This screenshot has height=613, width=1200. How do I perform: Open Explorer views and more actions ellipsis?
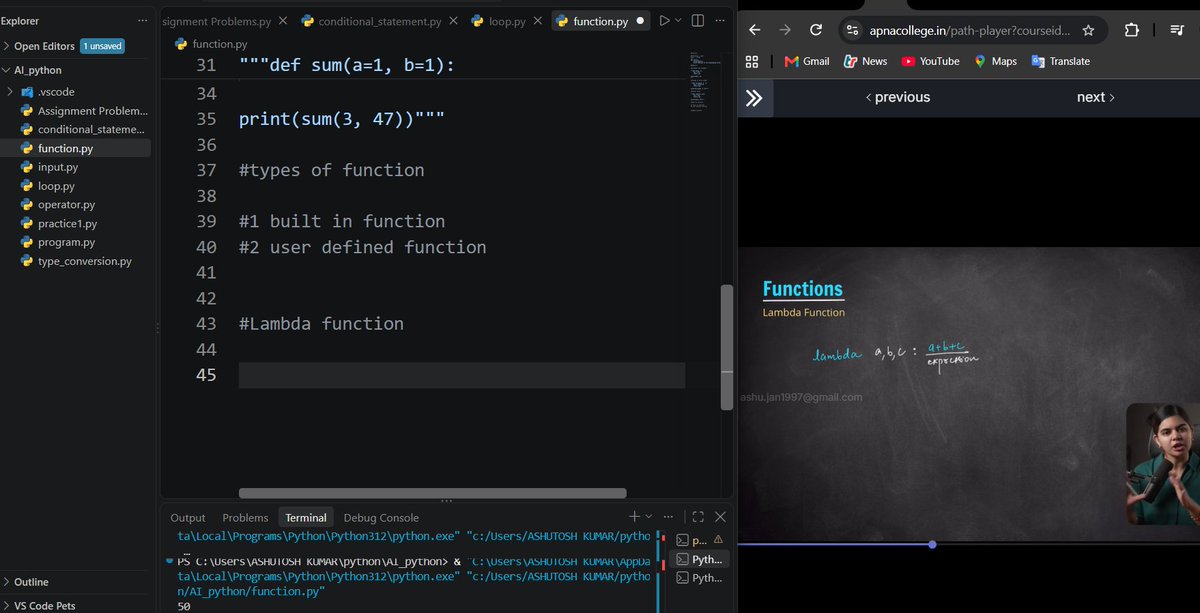(142, 20)
